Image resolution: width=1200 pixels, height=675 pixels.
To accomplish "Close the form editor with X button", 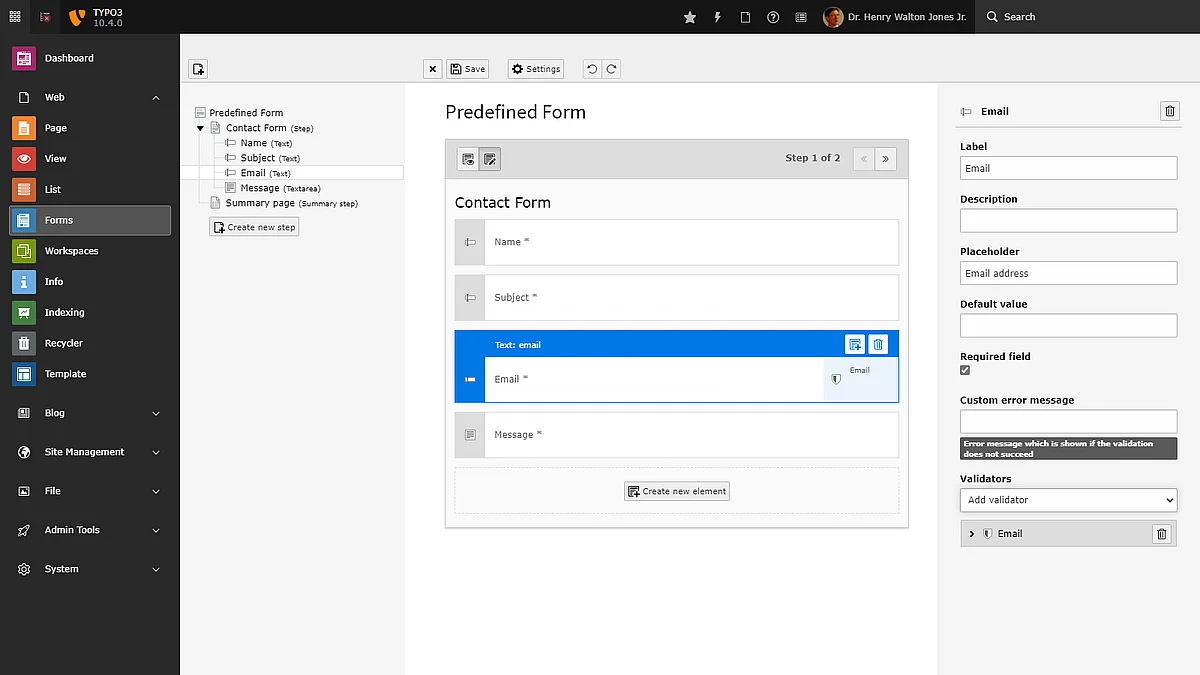I will tap(432, 69).
